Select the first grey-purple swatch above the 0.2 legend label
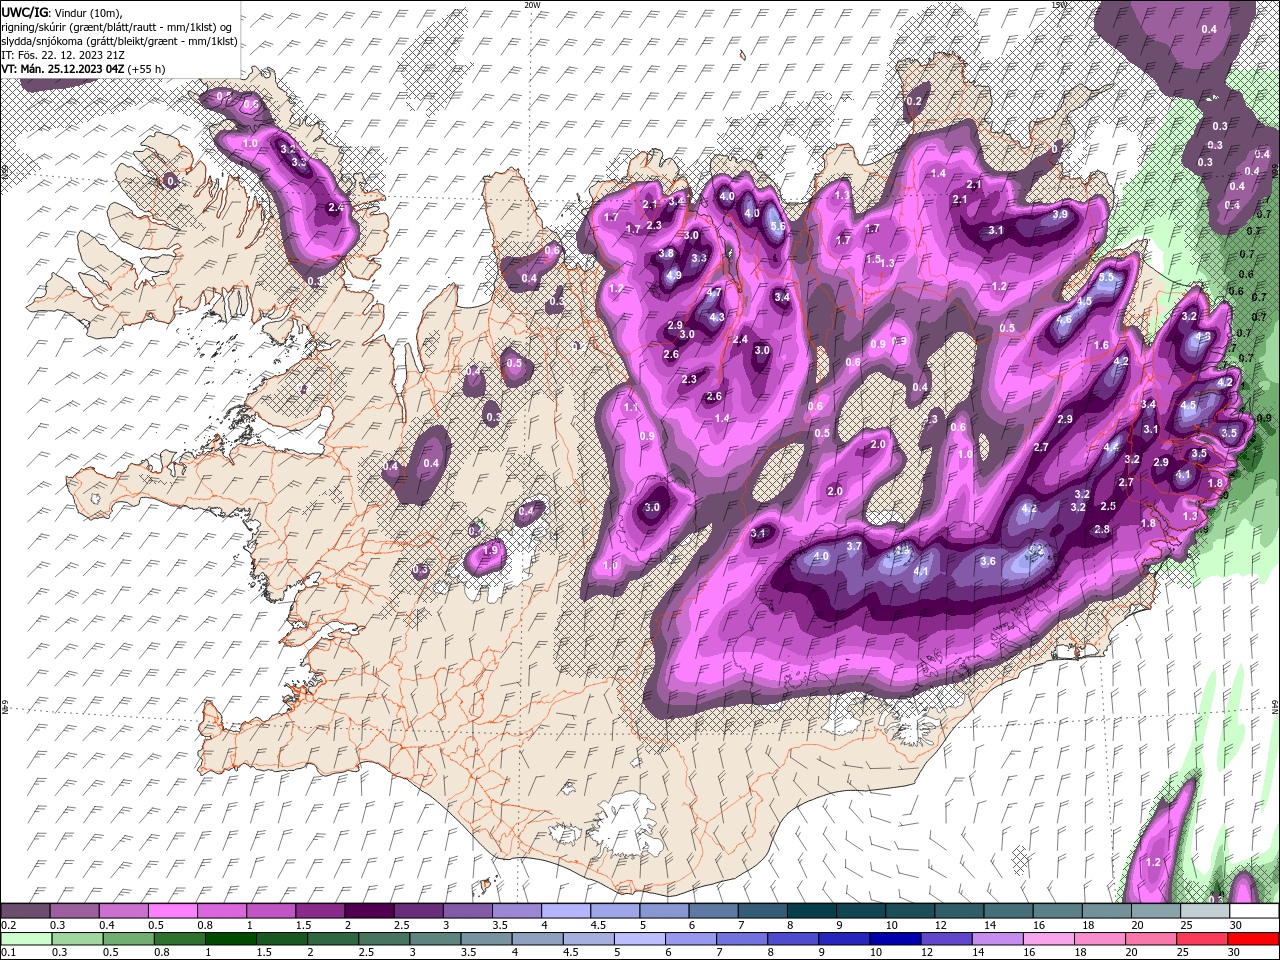The width and height of the screenshot is (1280, 960). point(25,911)
